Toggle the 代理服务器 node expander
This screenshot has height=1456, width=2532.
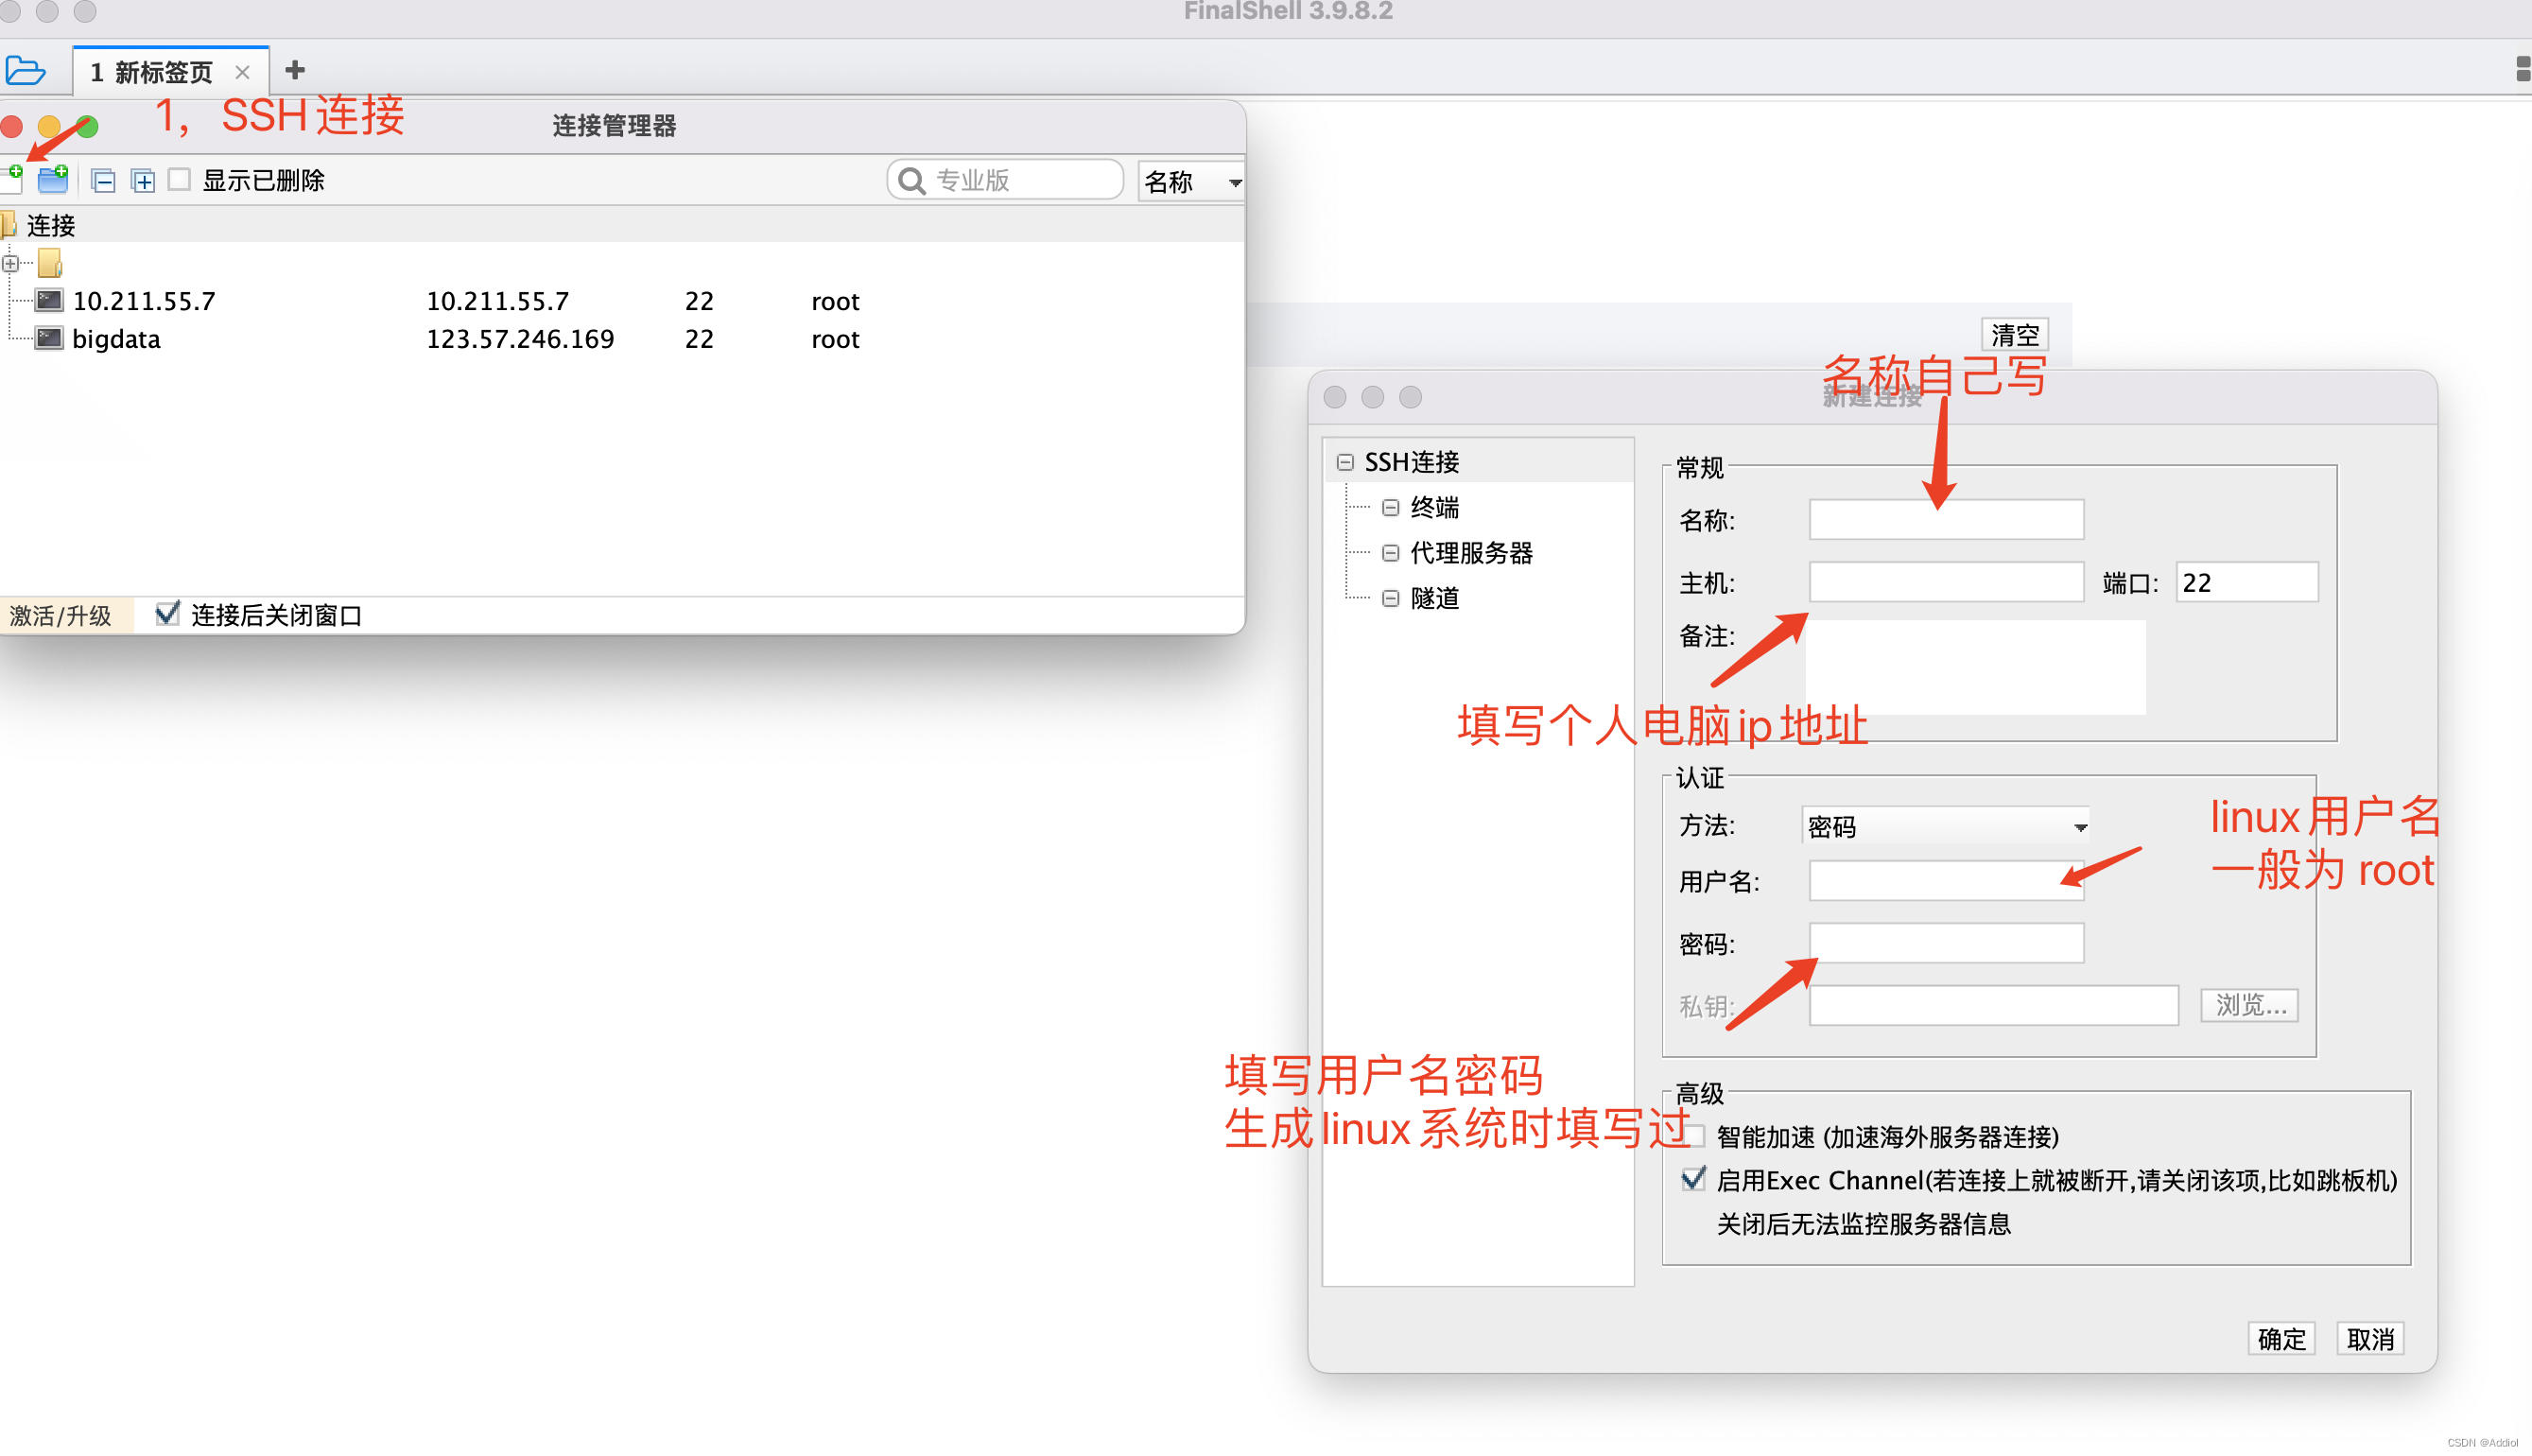[x=1390, y=553]
